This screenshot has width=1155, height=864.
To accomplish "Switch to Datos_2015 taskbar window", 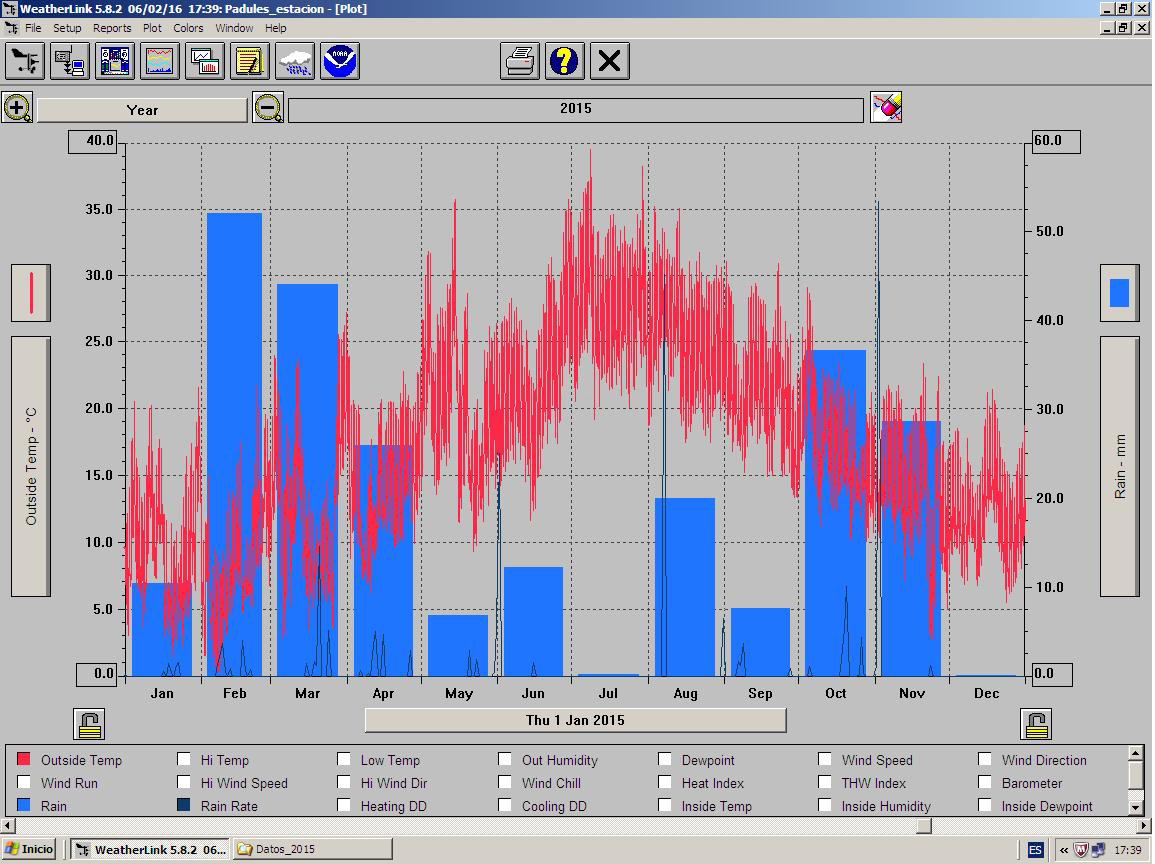I will 312,849.
